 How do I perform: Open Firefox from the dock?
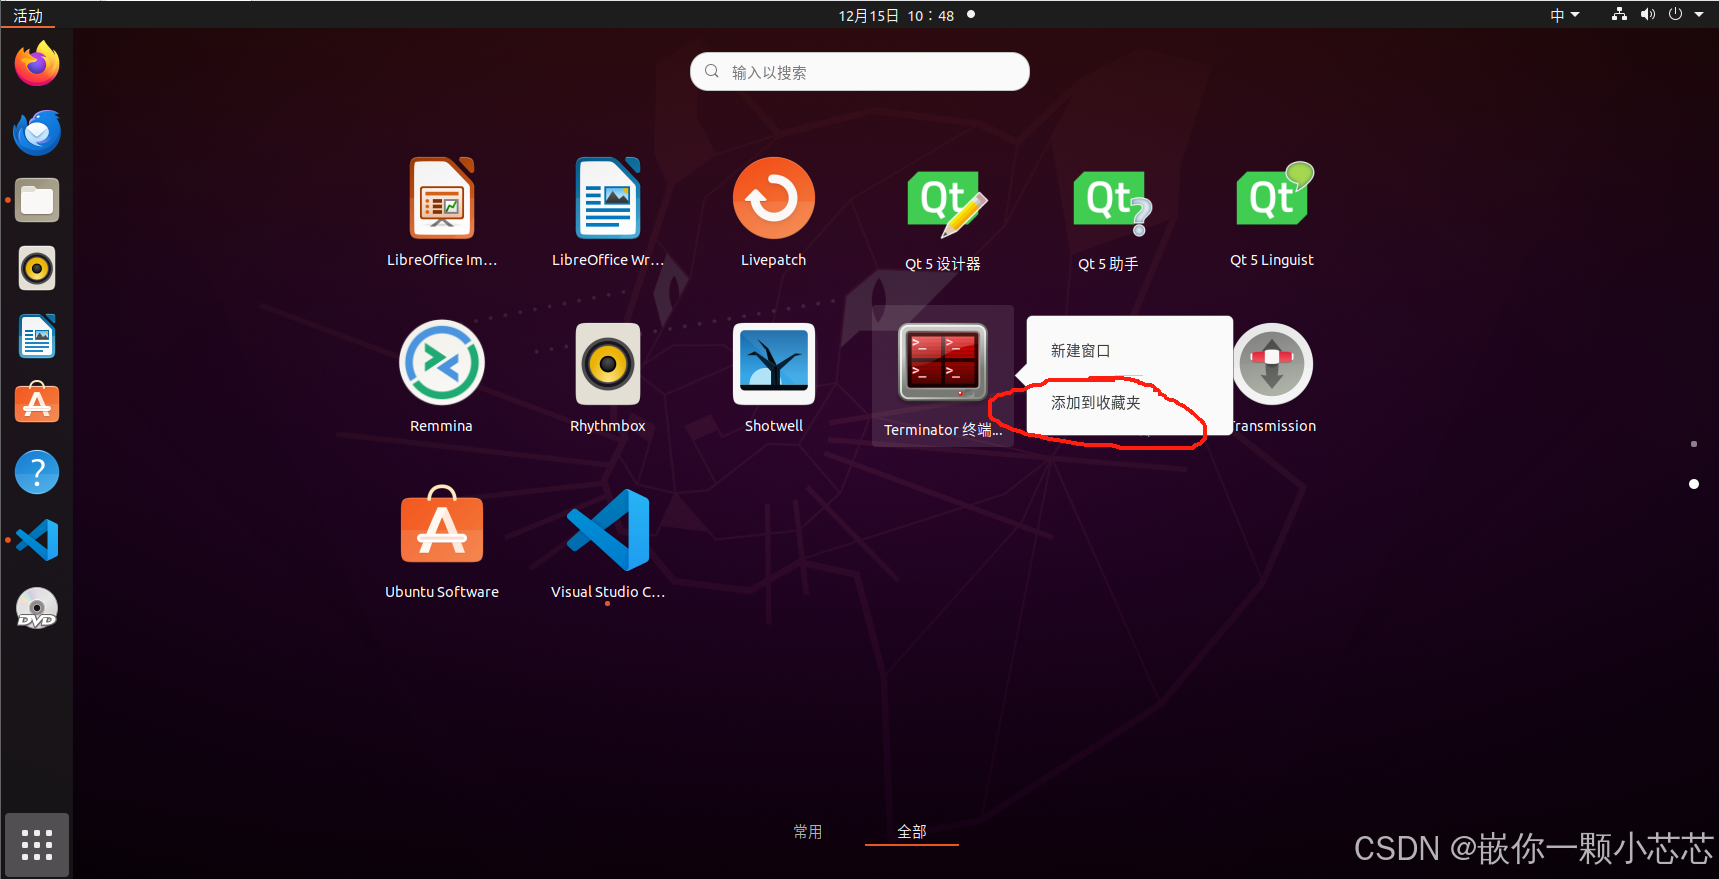click(x=37, y=64)
